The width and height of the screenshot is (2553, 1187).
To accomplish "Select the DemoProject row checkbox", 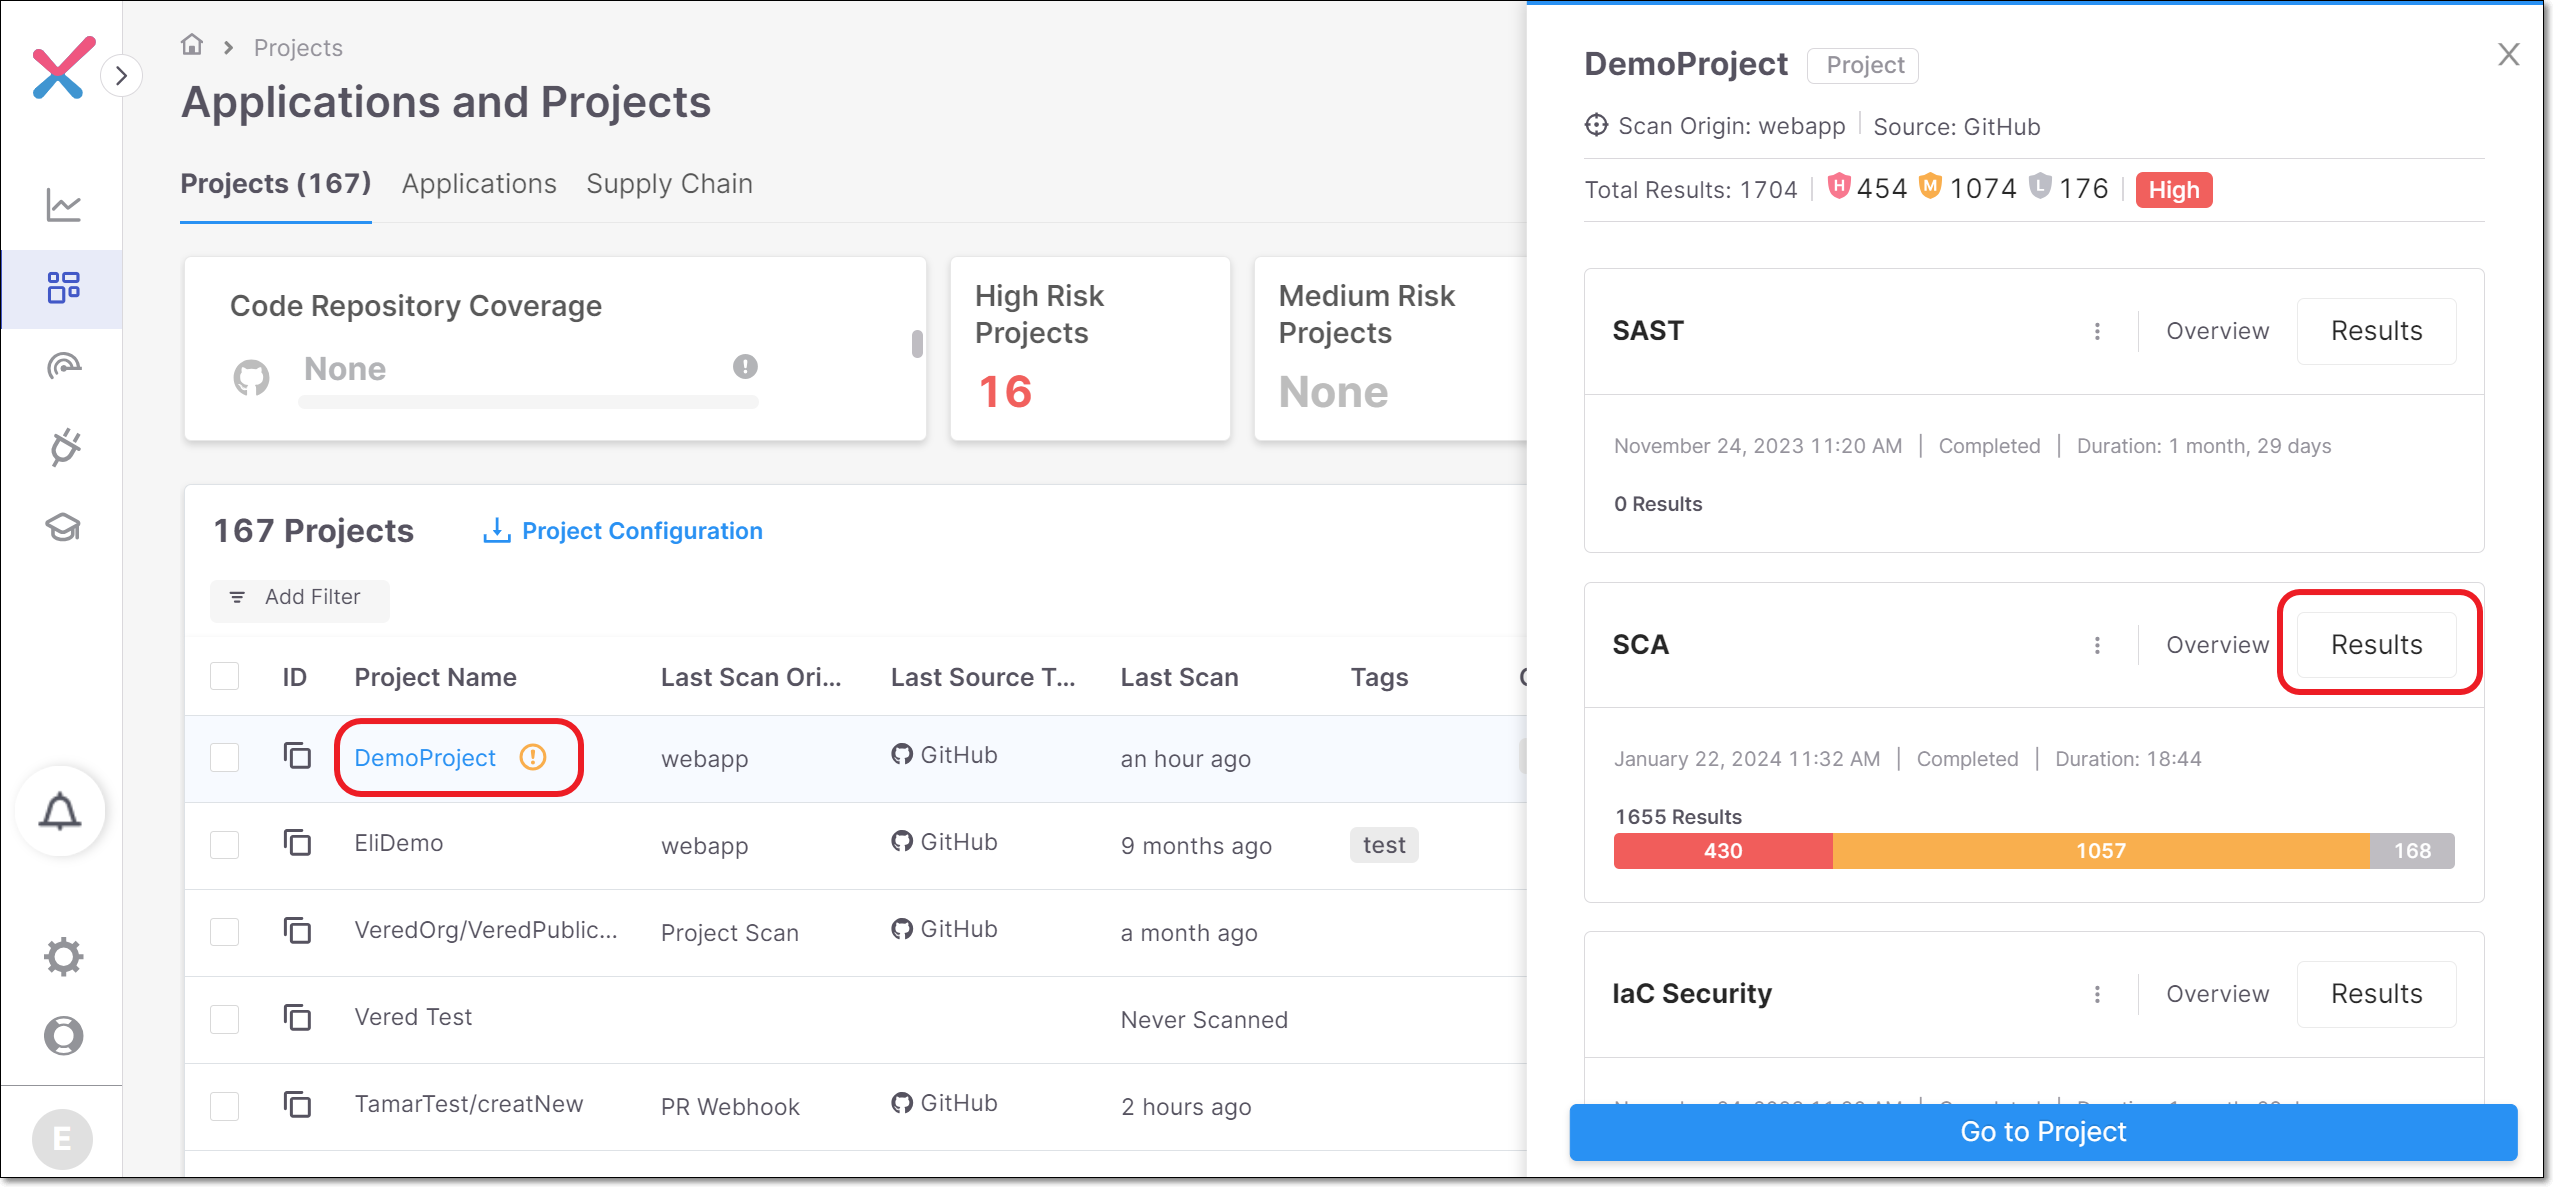I will pyautogui.click(x=224, y=758).
